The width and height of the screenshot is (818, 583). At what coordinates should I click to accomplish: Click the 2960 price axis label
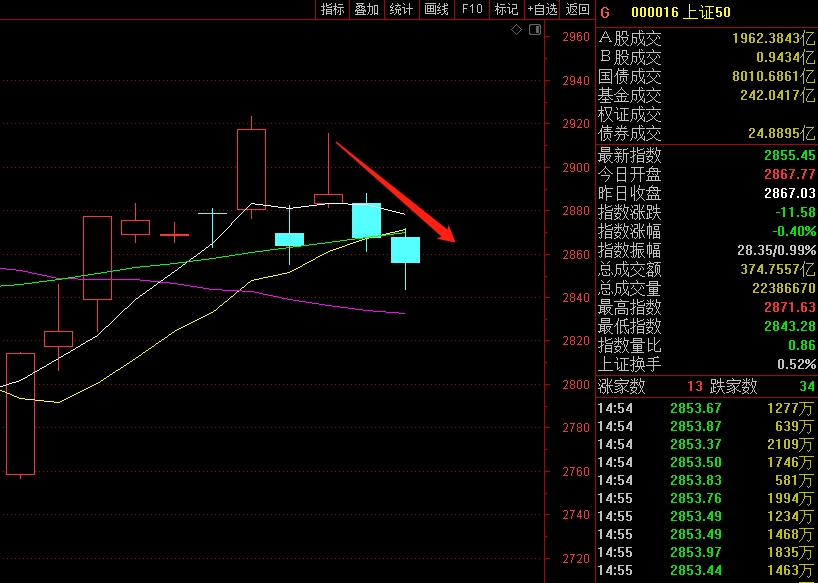click(576, 37)
